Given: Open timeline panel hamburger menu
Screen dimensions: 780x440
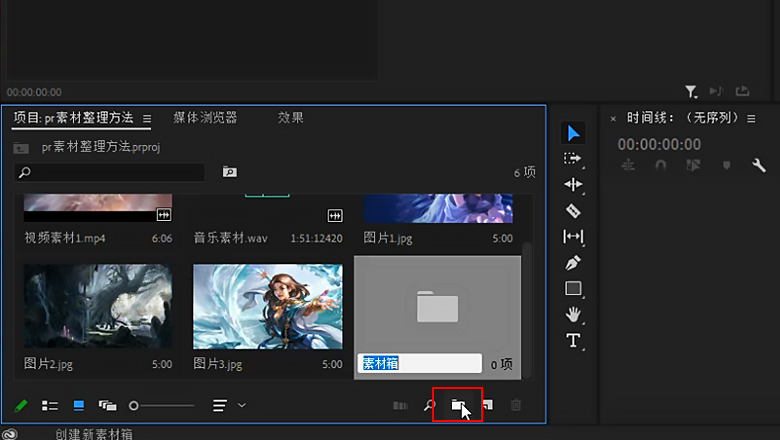Looking at the screenshot, I should pos(751,118).
